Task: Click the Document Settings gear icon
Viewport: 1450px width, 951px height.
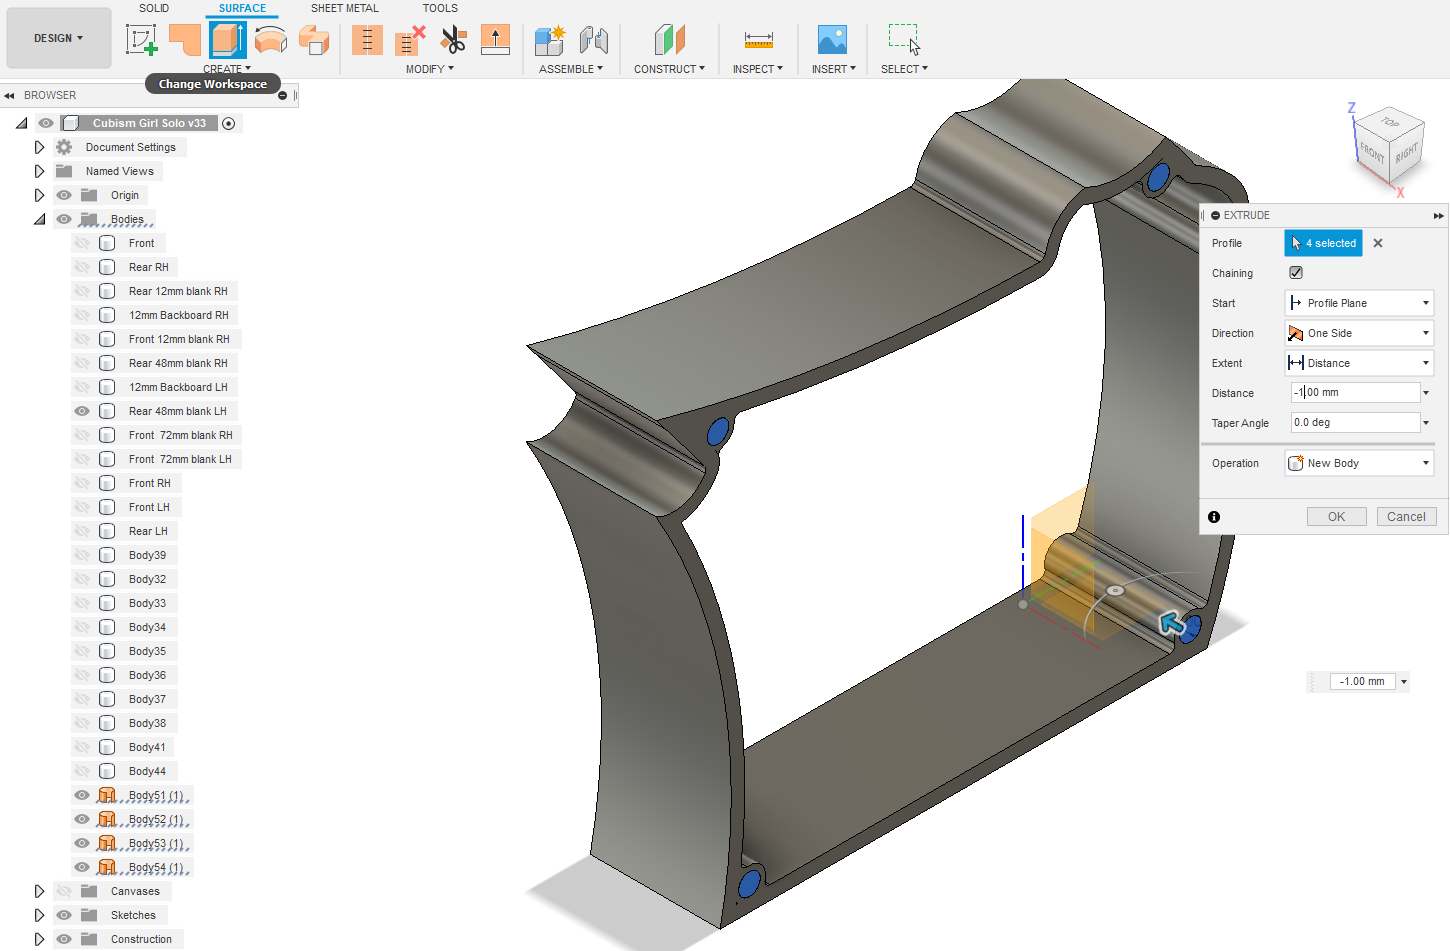Action: click(x=64, y=147)
